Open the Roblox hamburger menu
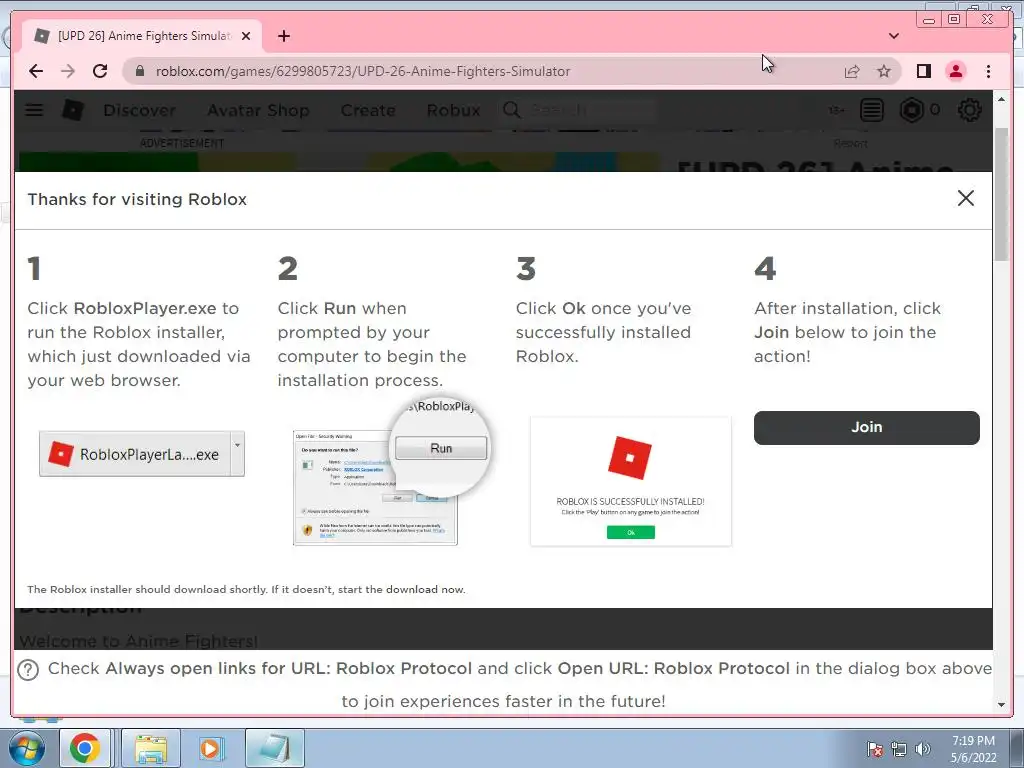 [34, 110]
